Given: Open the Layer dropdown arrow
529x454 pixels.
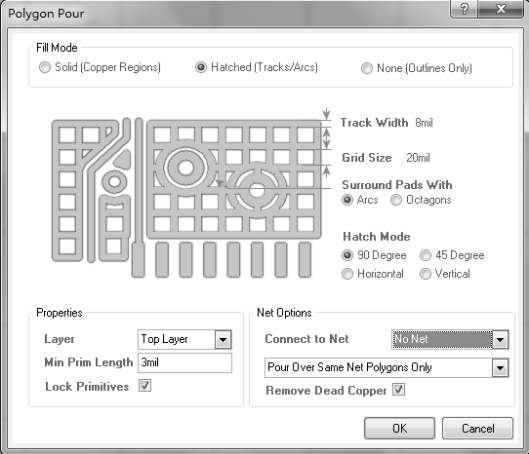Looking at the screenshot, I should click(x=223, y=339).
